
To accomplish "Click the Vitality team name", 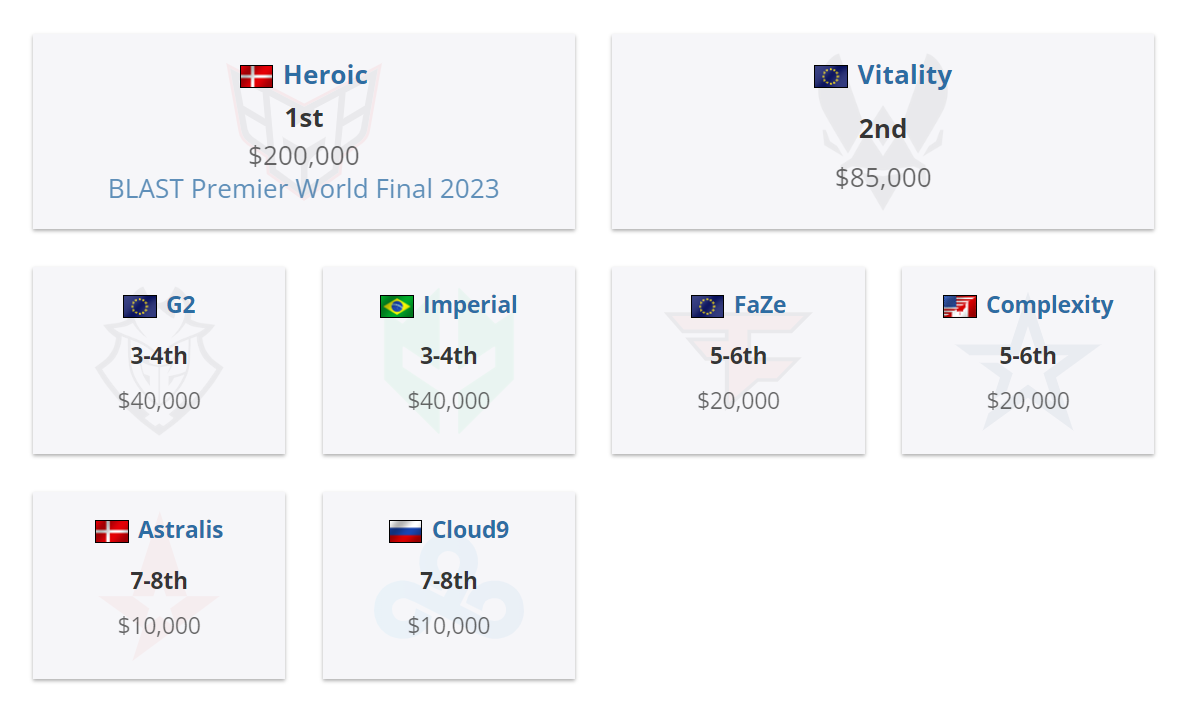I will pyautogui.click(x=905, y=75).
